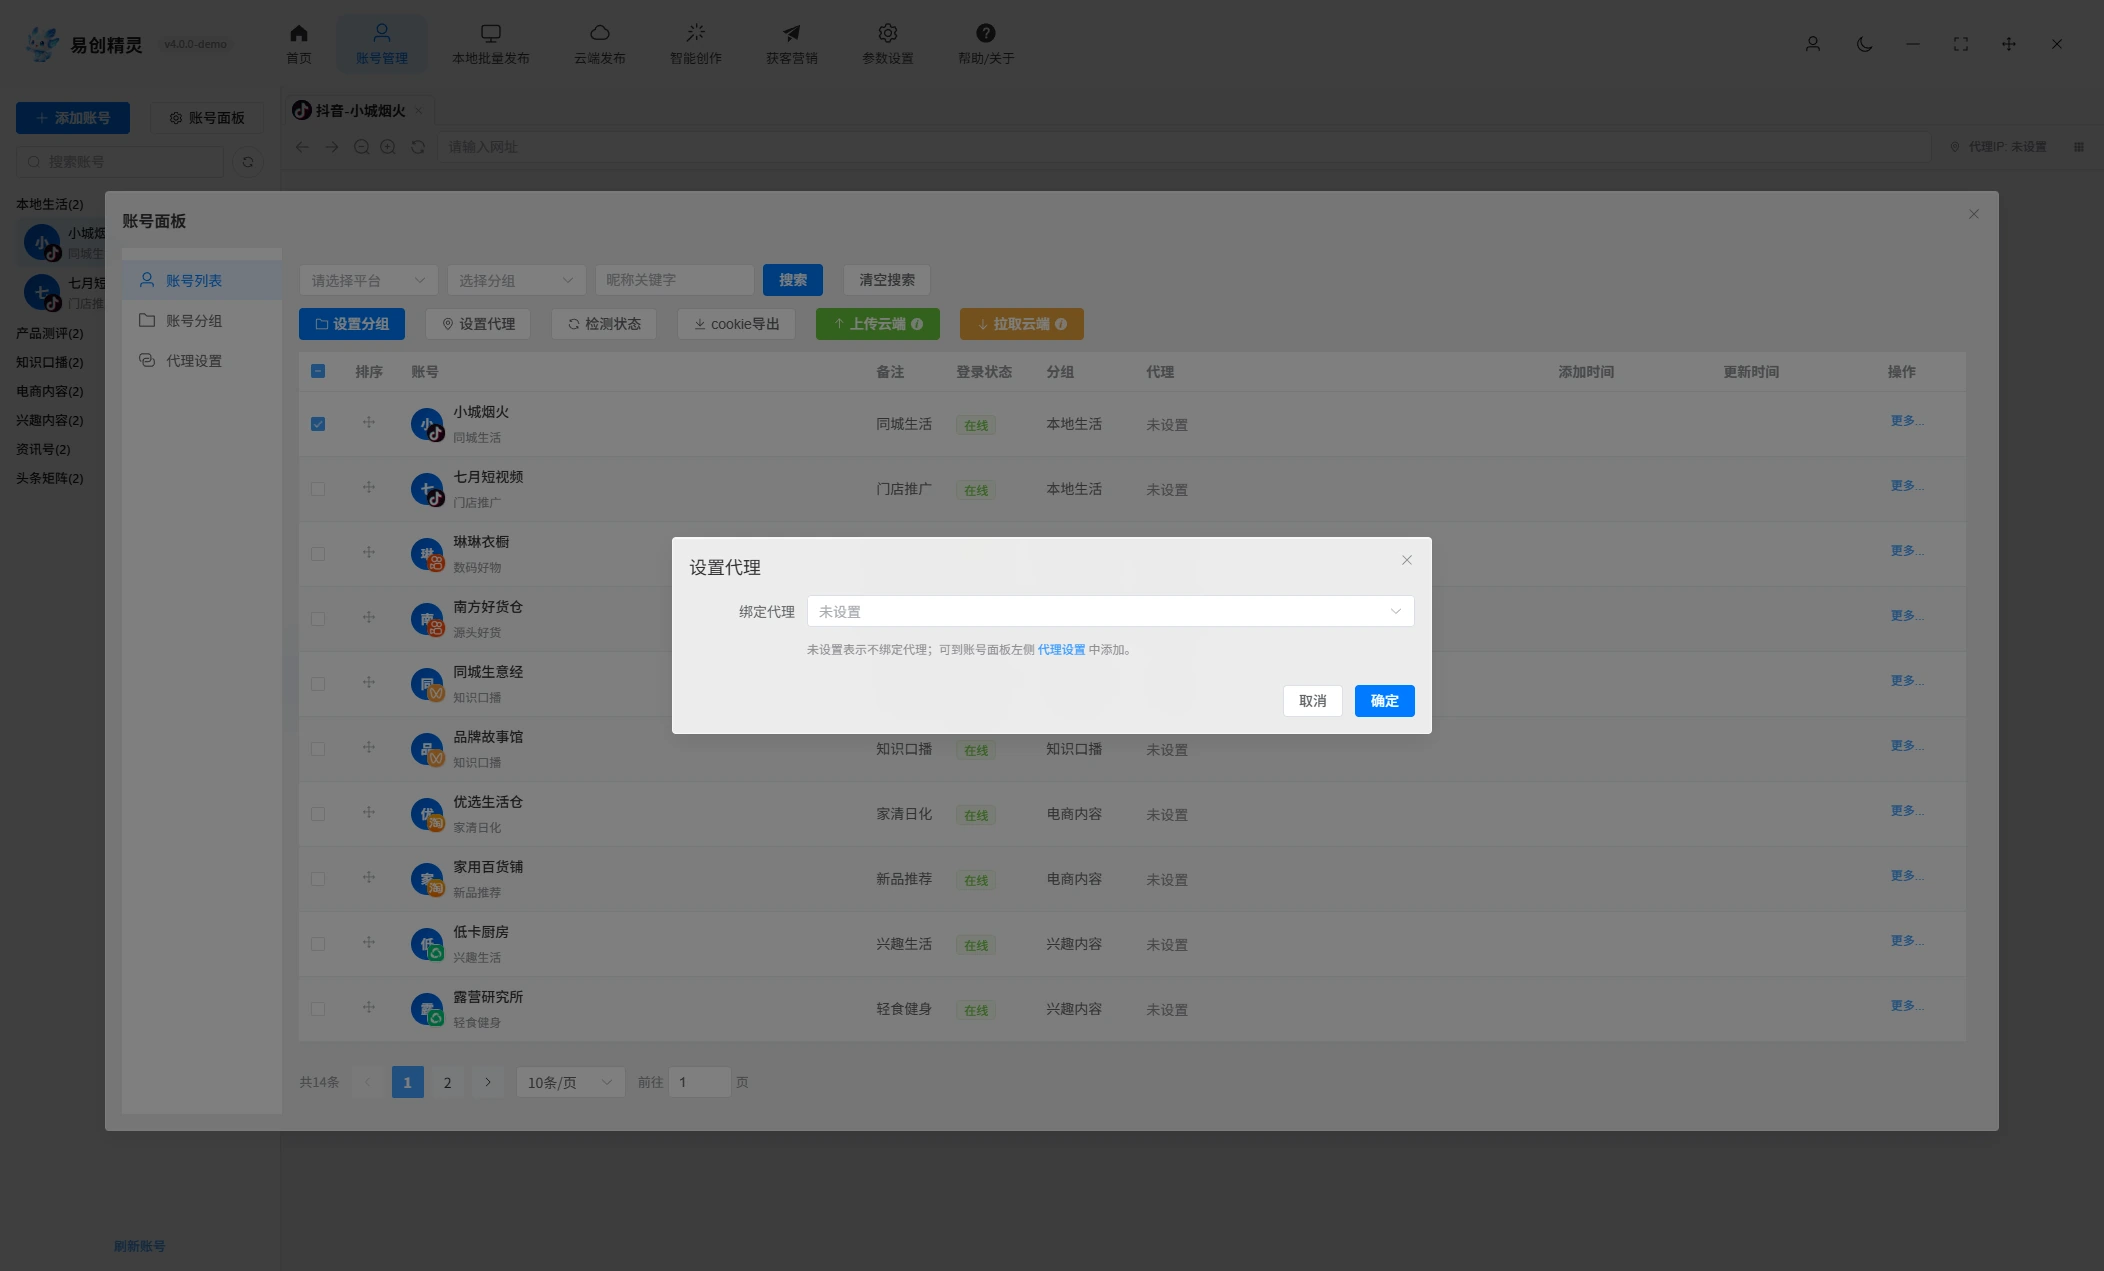Click the 搜索 button
This screenshot has width=2104, height=1271.
tap(792, 280)
